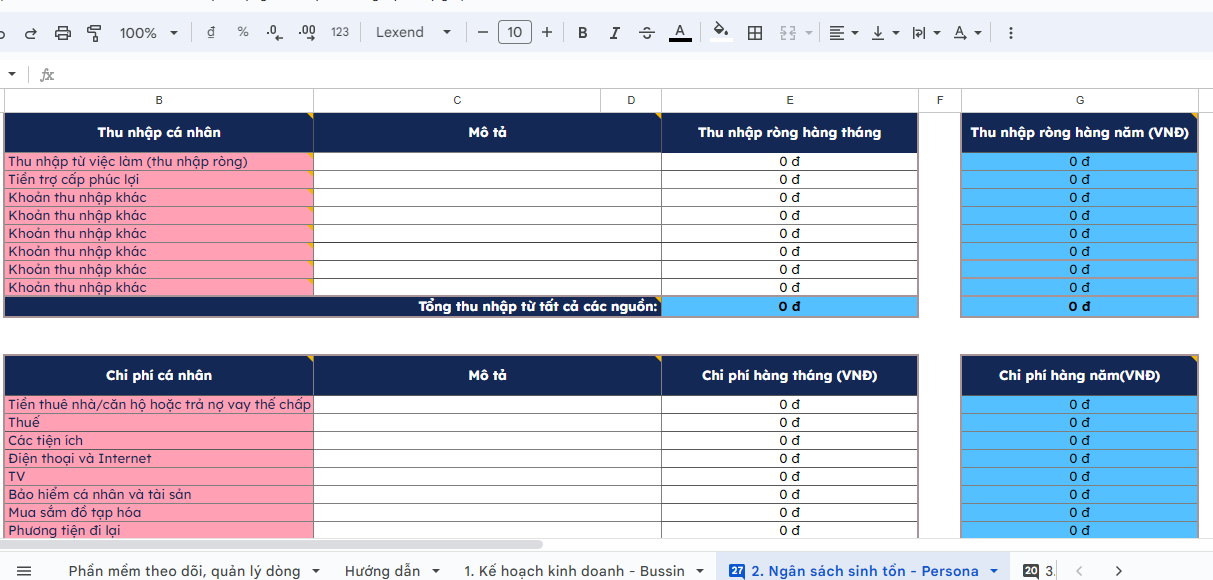Open the text color picker
The width and height of the screenshot is (1213, 580).
[680, 33]
